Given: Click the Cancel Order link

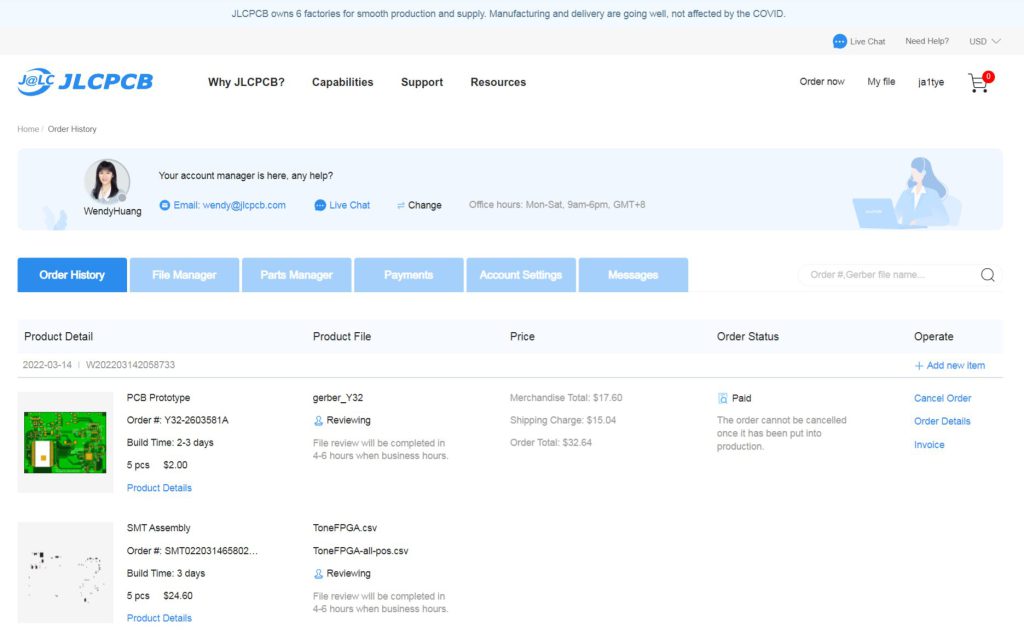Looking at the screenshot, I should coord(942,398).
